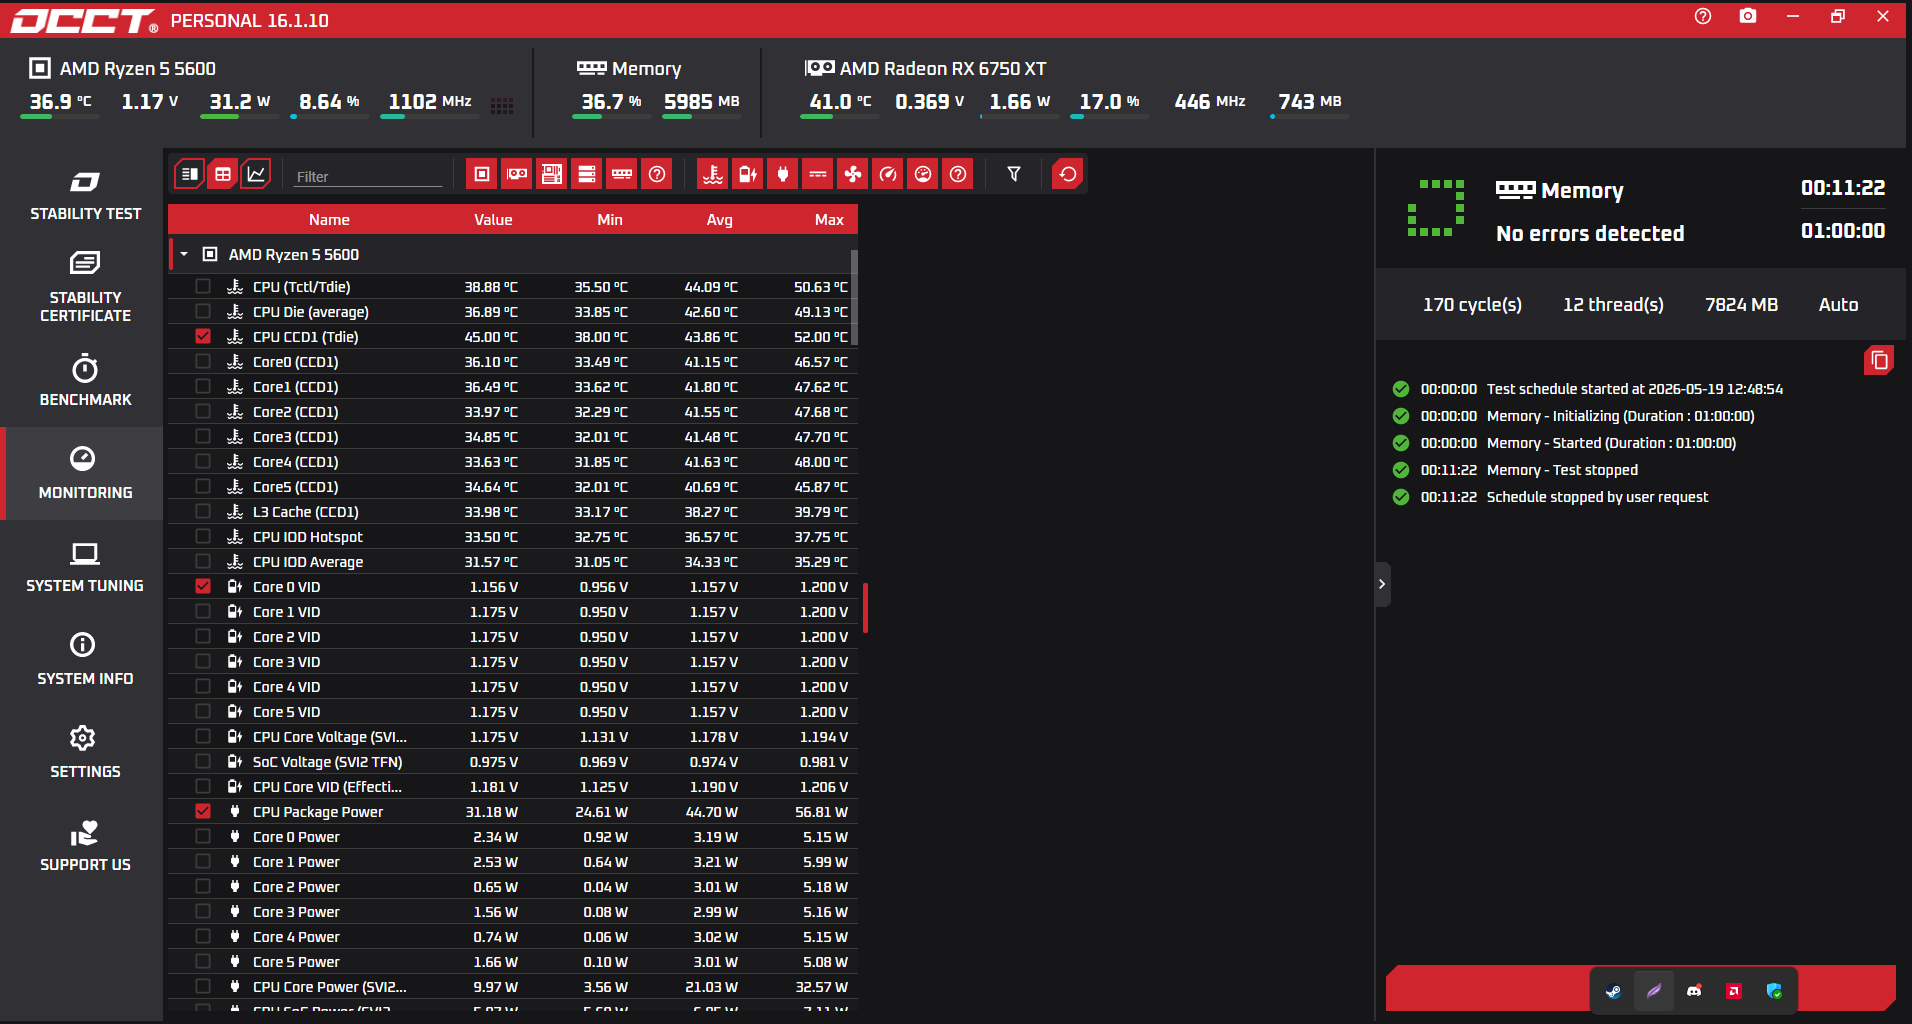The width and height of the screenshot is (1912, 1024).
Task: Check the L3 Cache (CCD1) checkbox
Action: pos(203,511)
